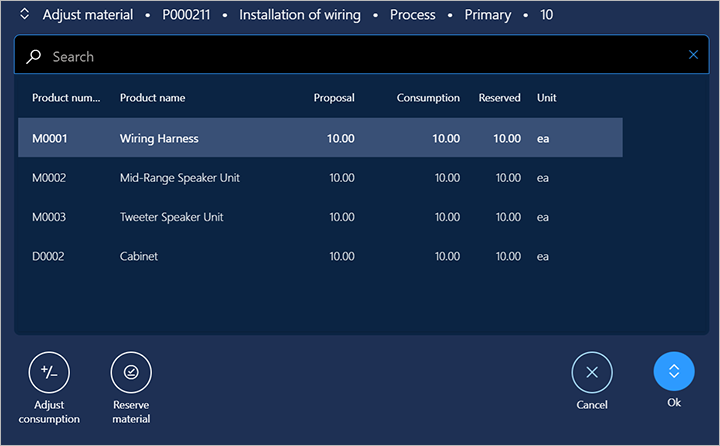Expand the dialog header chevron icon
The height and width of the screenshot is (446, 720).
(x=24, y=14)
